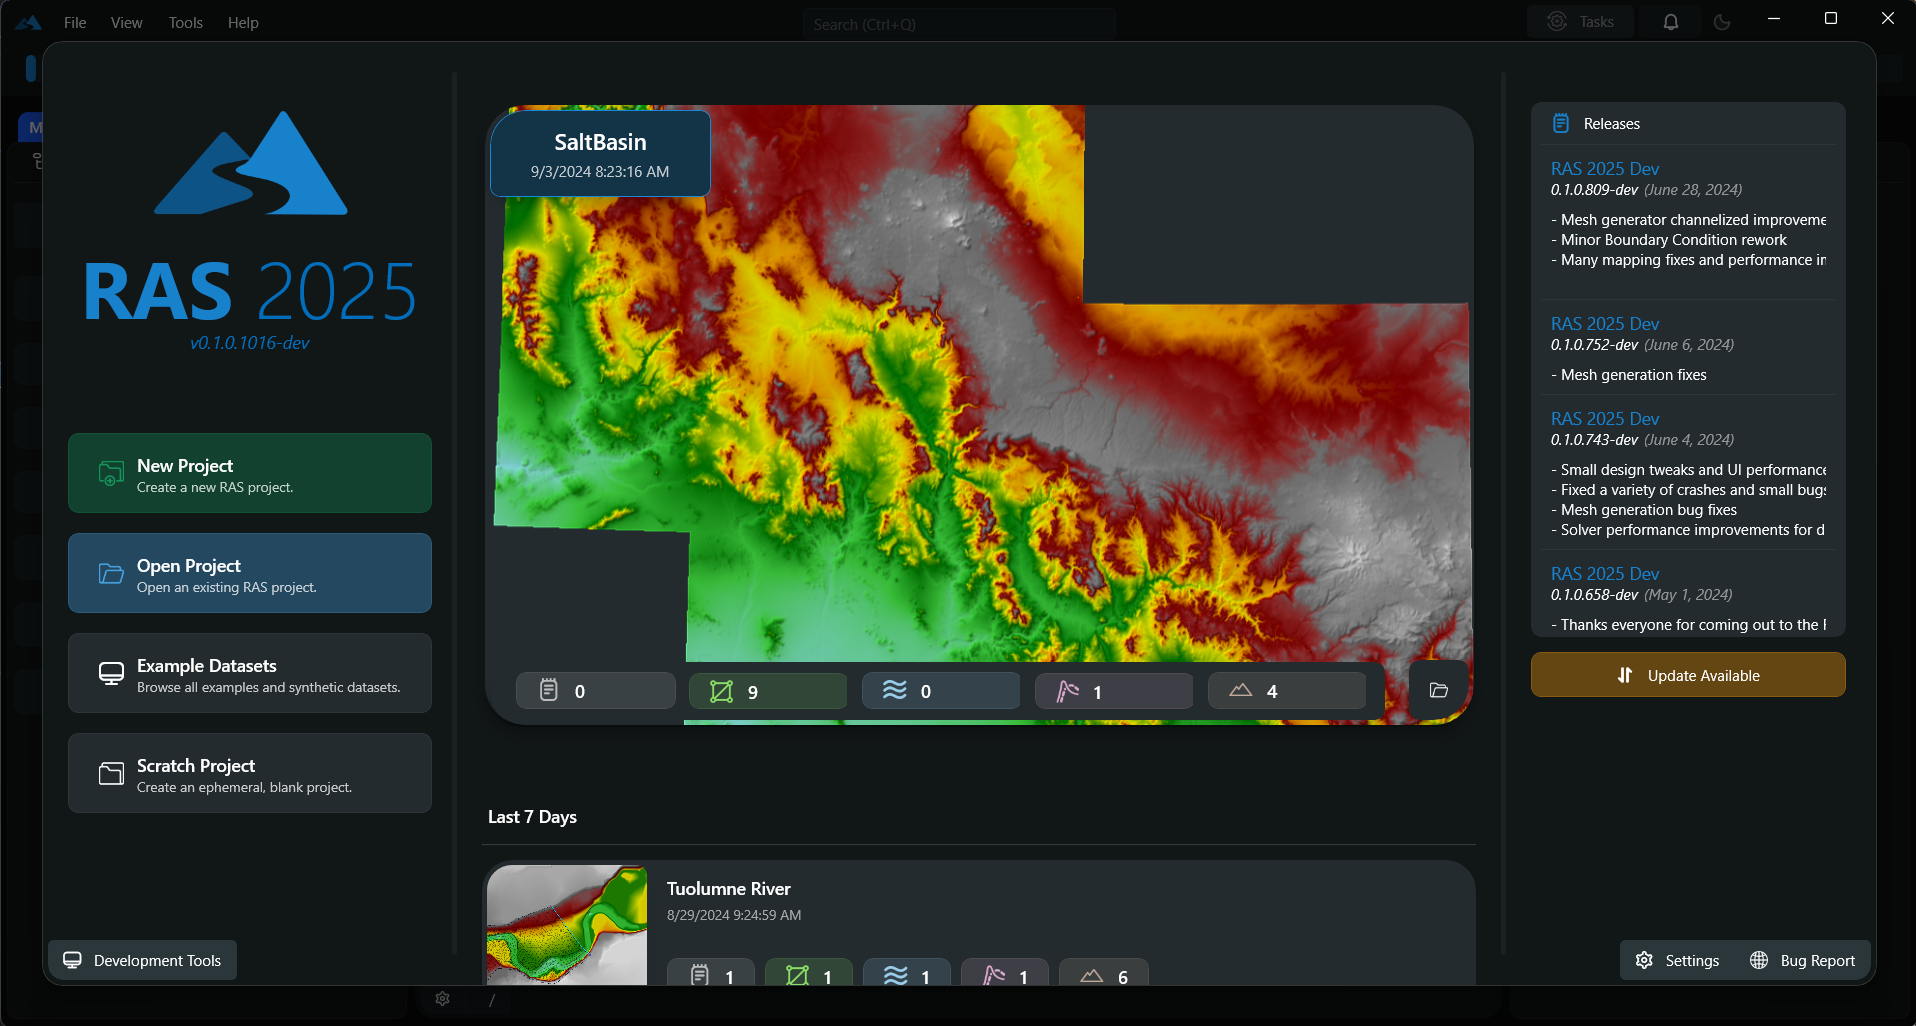Open the View menu
Viewport: 1916px width, 1026px height.
click(x=126, y=22)
